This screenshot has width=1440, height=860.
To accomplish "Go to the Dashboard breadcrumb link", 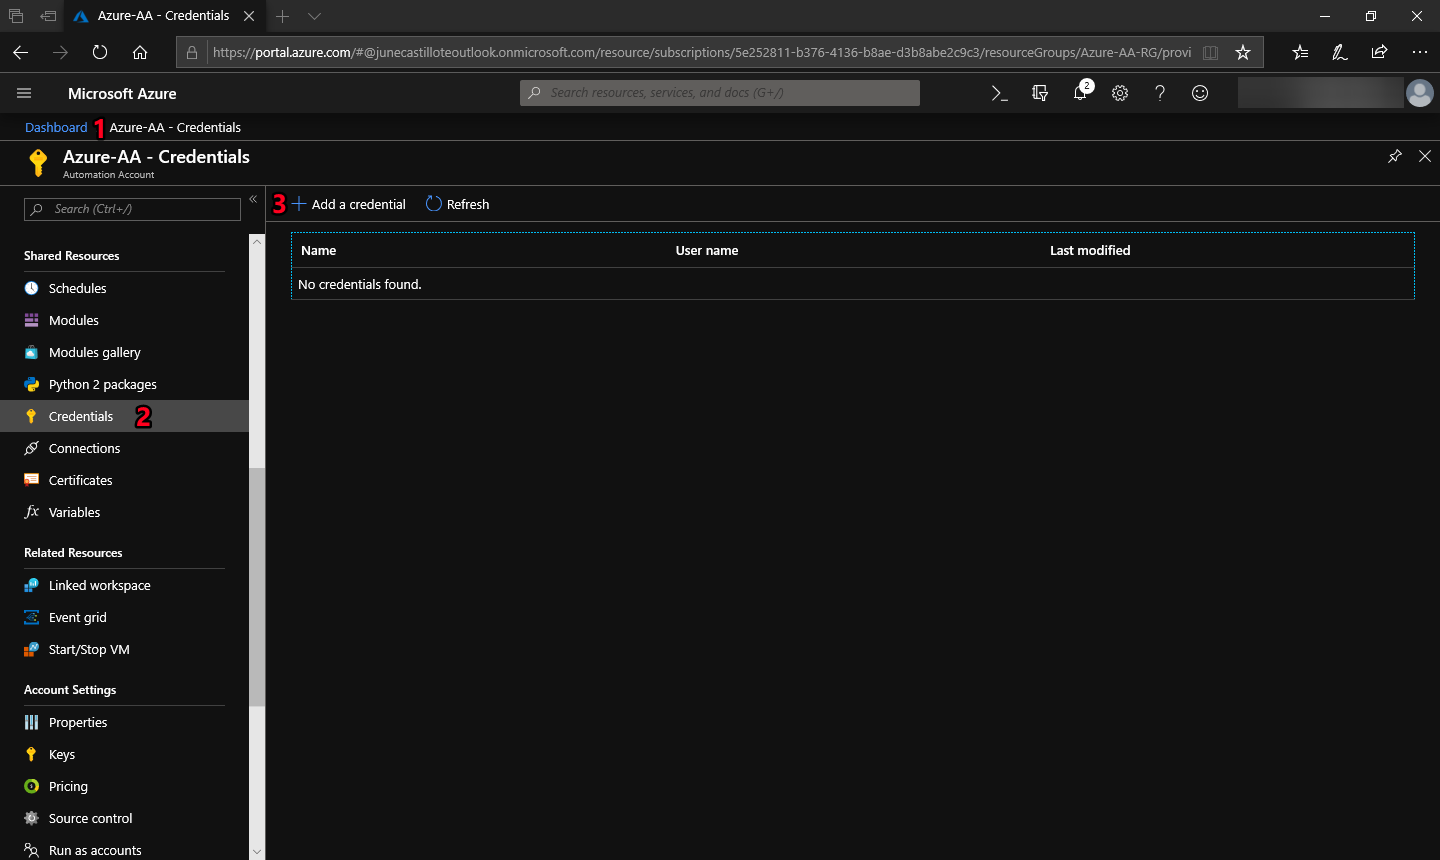I will coord(56,127).
